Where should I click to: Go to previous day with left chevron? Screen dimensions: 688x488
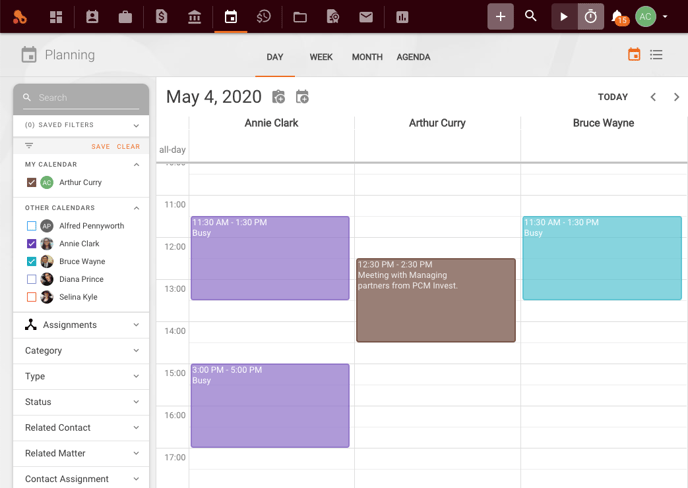tap(653, 97)
